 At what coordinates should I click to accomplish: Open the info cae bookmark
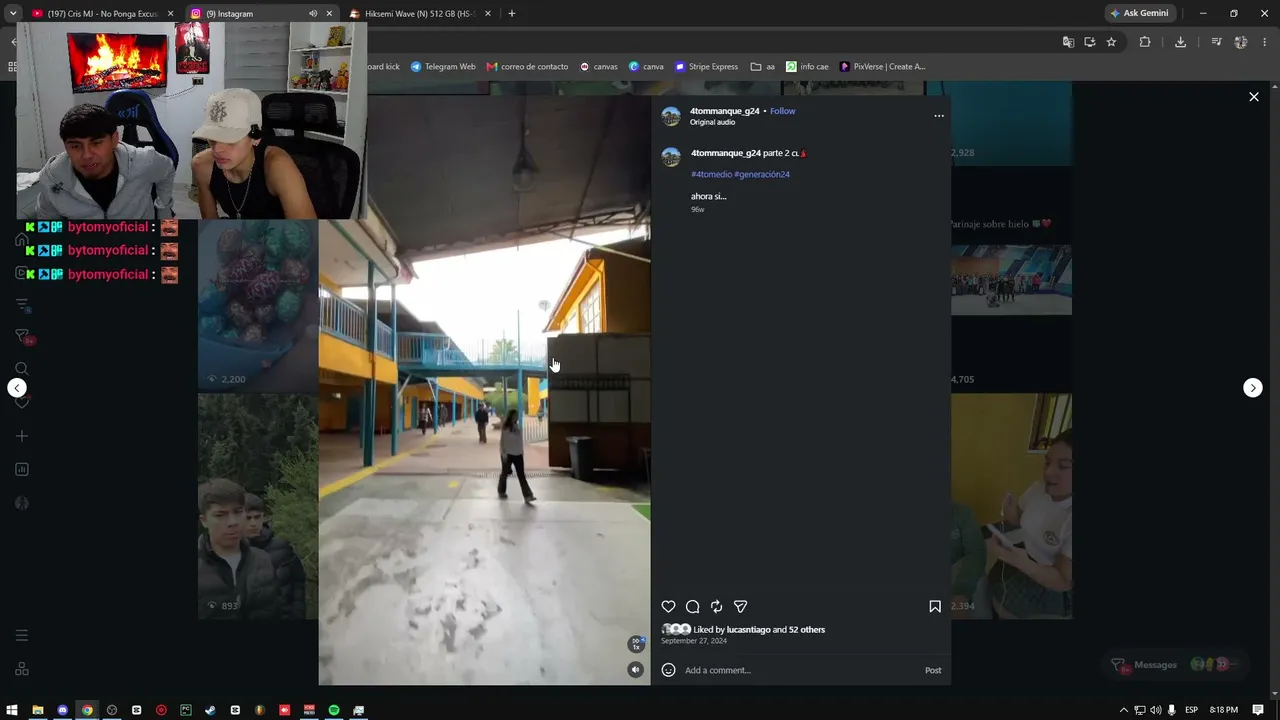point(807,67)
